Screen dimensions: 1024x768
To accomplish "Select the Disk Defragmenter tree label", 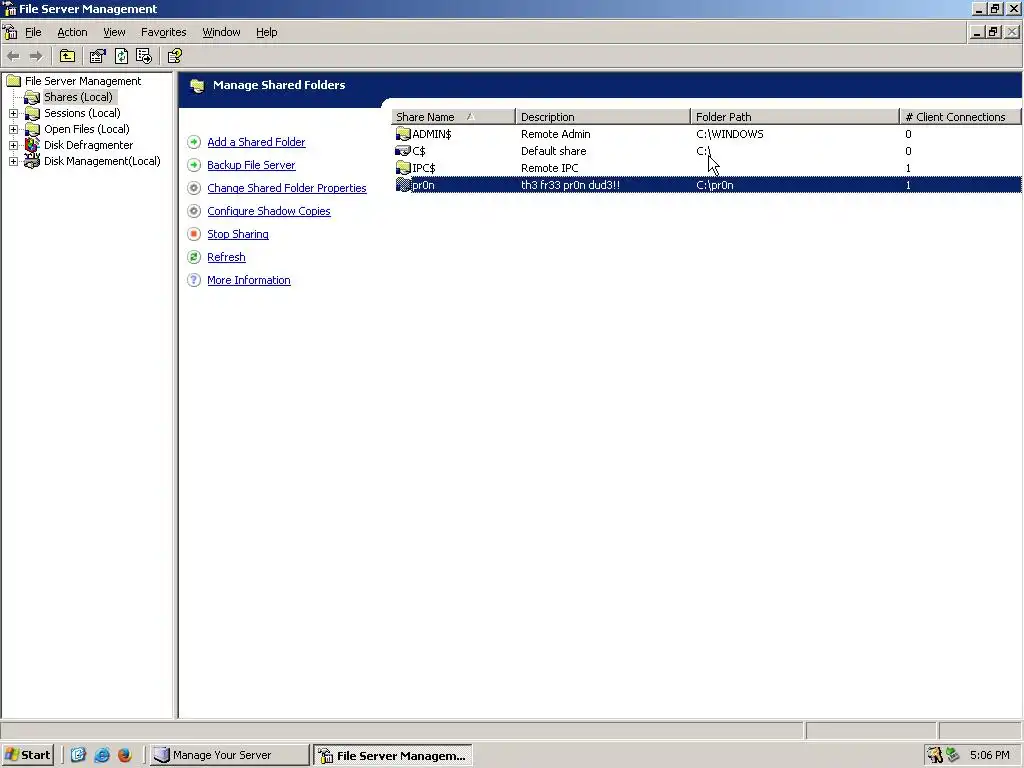I will point(88,145).
